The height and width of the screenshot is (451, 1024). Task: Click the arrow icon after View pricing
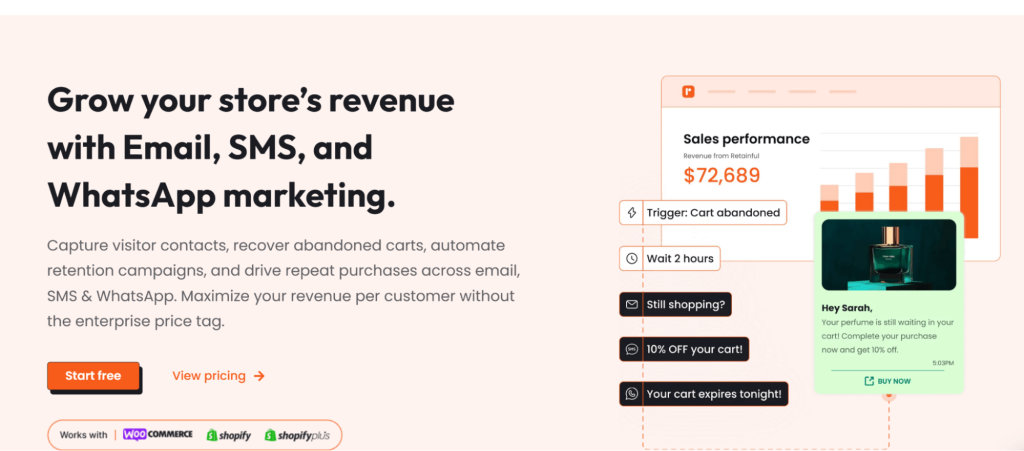(x=259, y=376)
